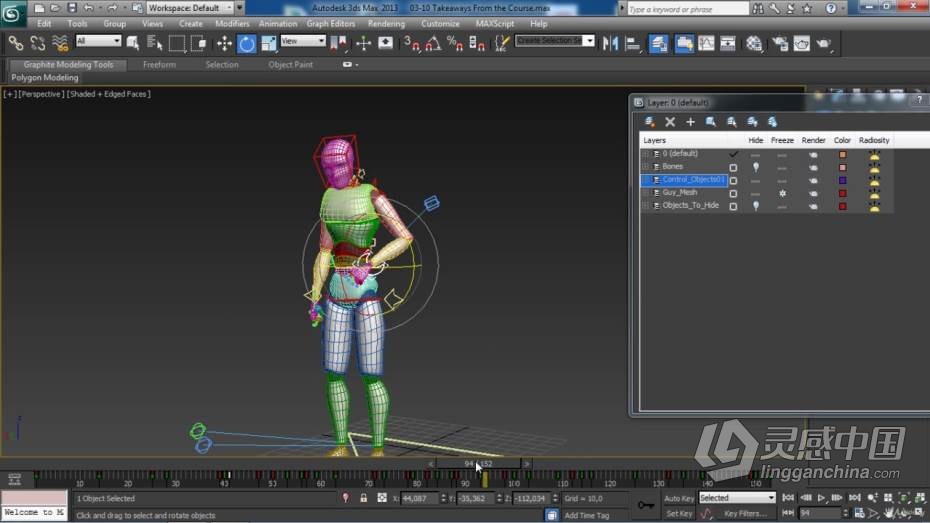Image resolution: width=930 pixels, height=523 pixels.
Task: Open the Material Editor icon
Action: [754, 43]
